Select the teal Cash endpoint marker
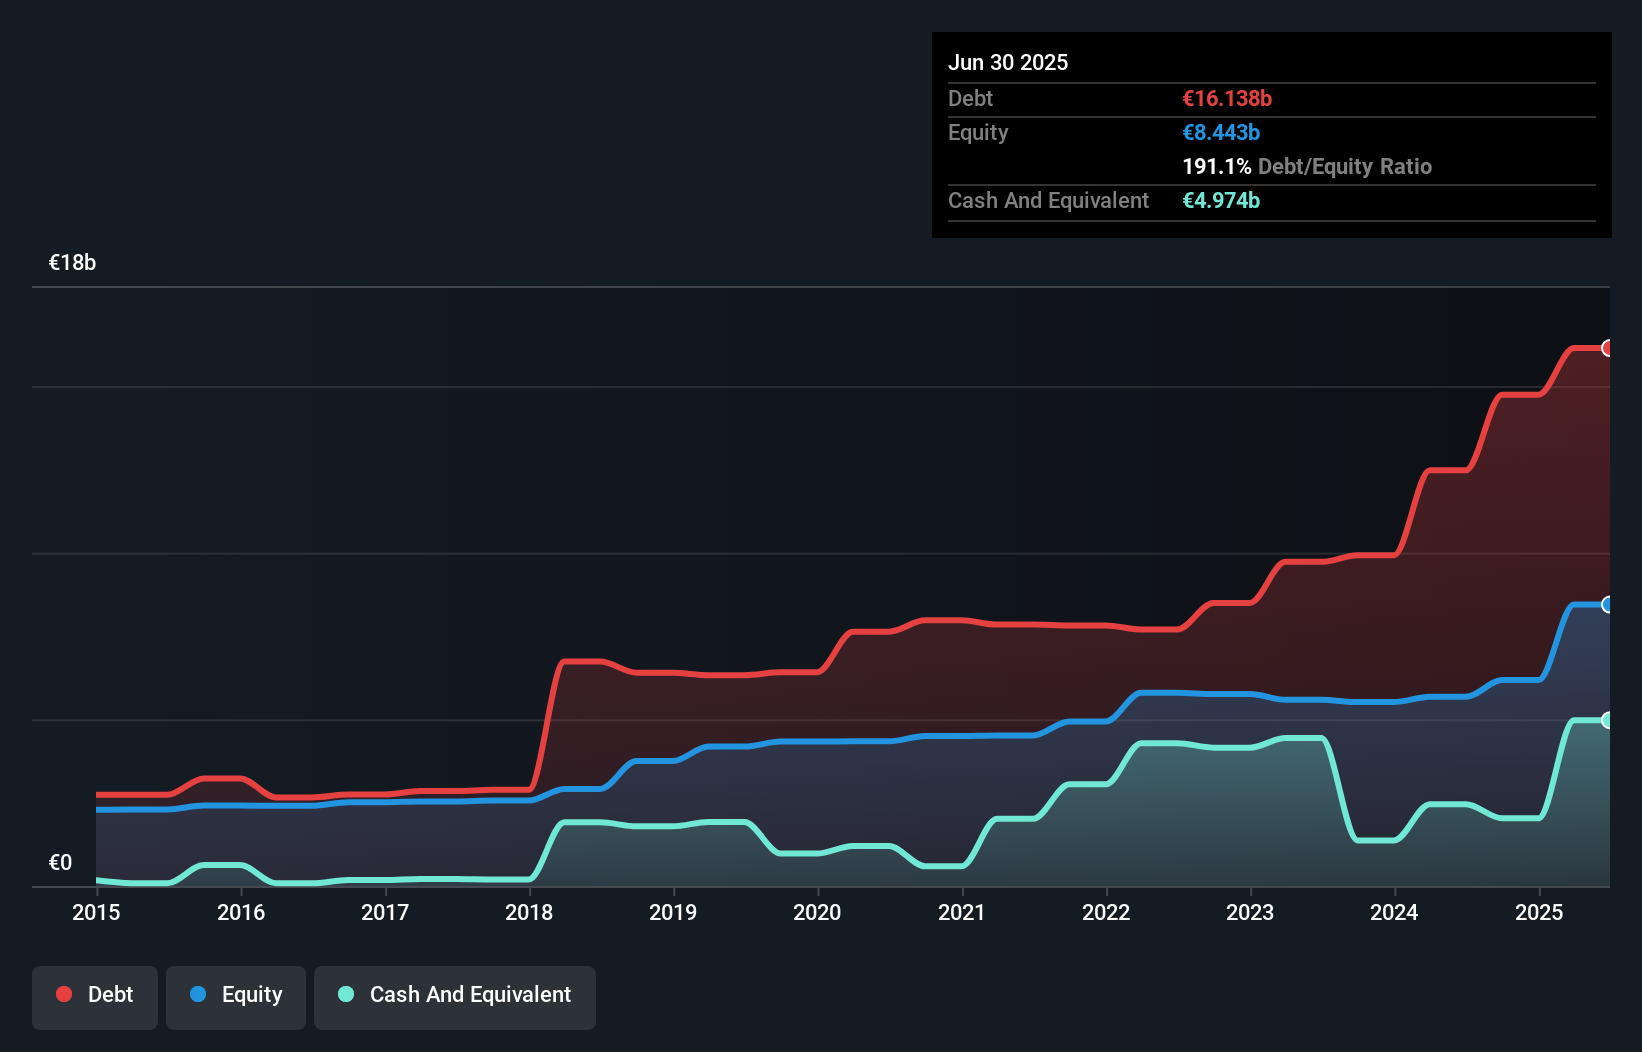 click(1607, 720)
